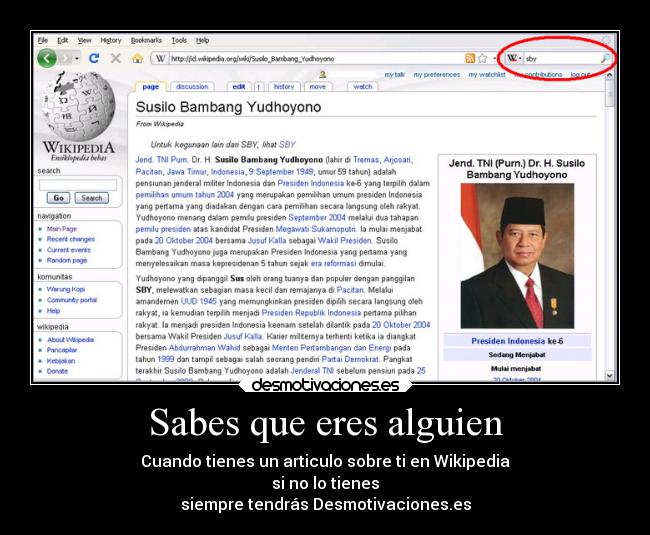Screen dimensions: 650x535
Task: Follow the 'era reformasi' link
Action: click(333, 263)
